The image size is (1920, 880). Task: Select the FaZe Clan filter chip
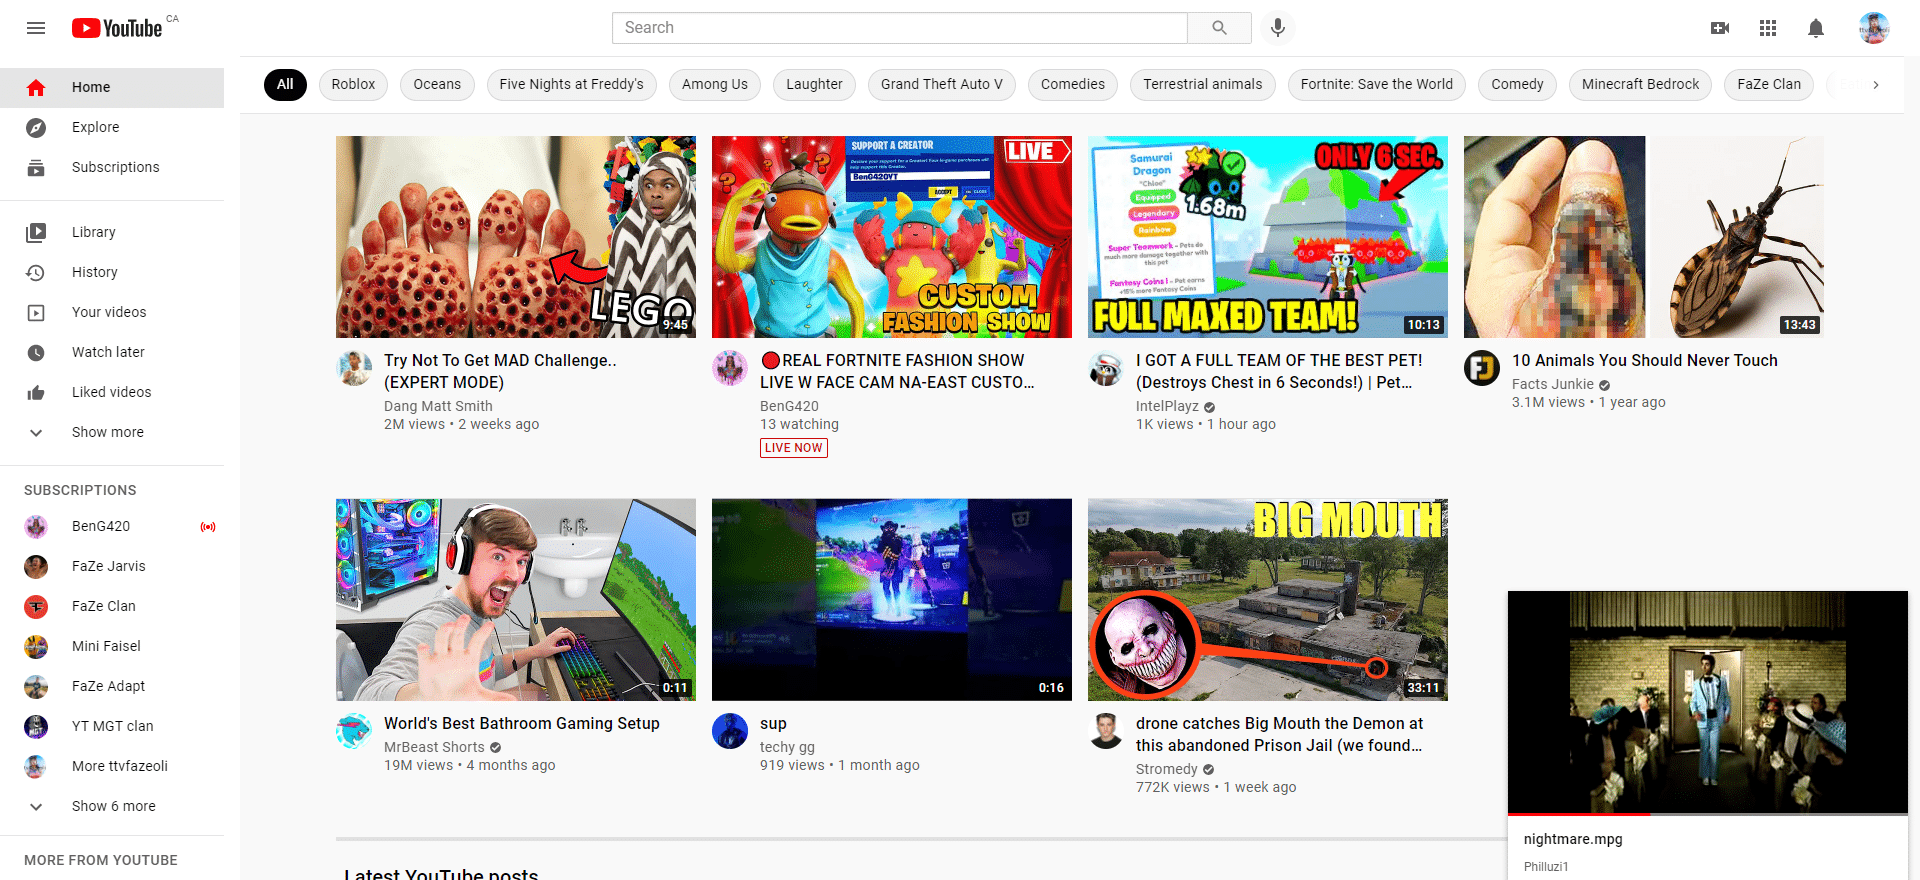click(x=1769, y=85)
